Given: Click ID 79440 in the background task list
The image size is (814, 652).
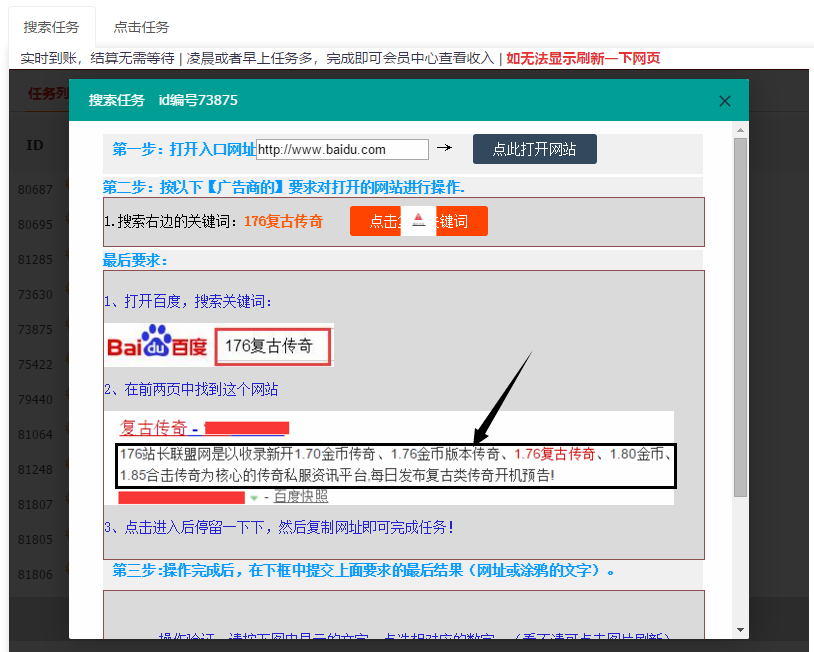Looking at the screenshot, I should click(35, 400).
